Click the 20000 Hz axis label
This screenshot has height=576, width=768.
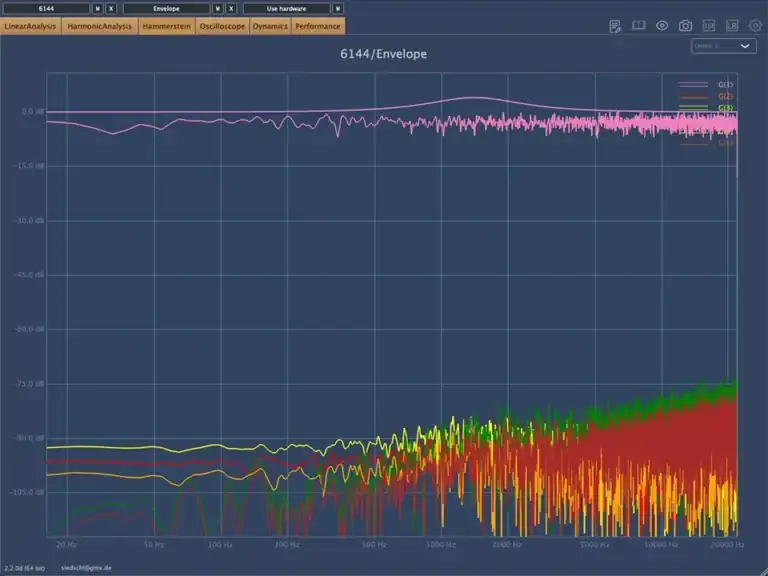pos(727,545)
